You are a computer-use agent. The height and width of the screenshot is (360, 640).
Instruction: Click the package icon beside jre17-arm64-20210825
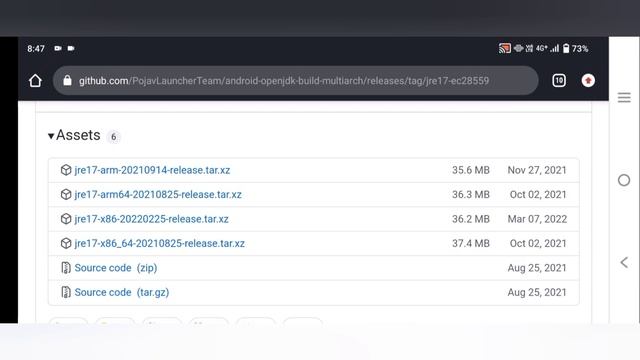click(66, 194)
